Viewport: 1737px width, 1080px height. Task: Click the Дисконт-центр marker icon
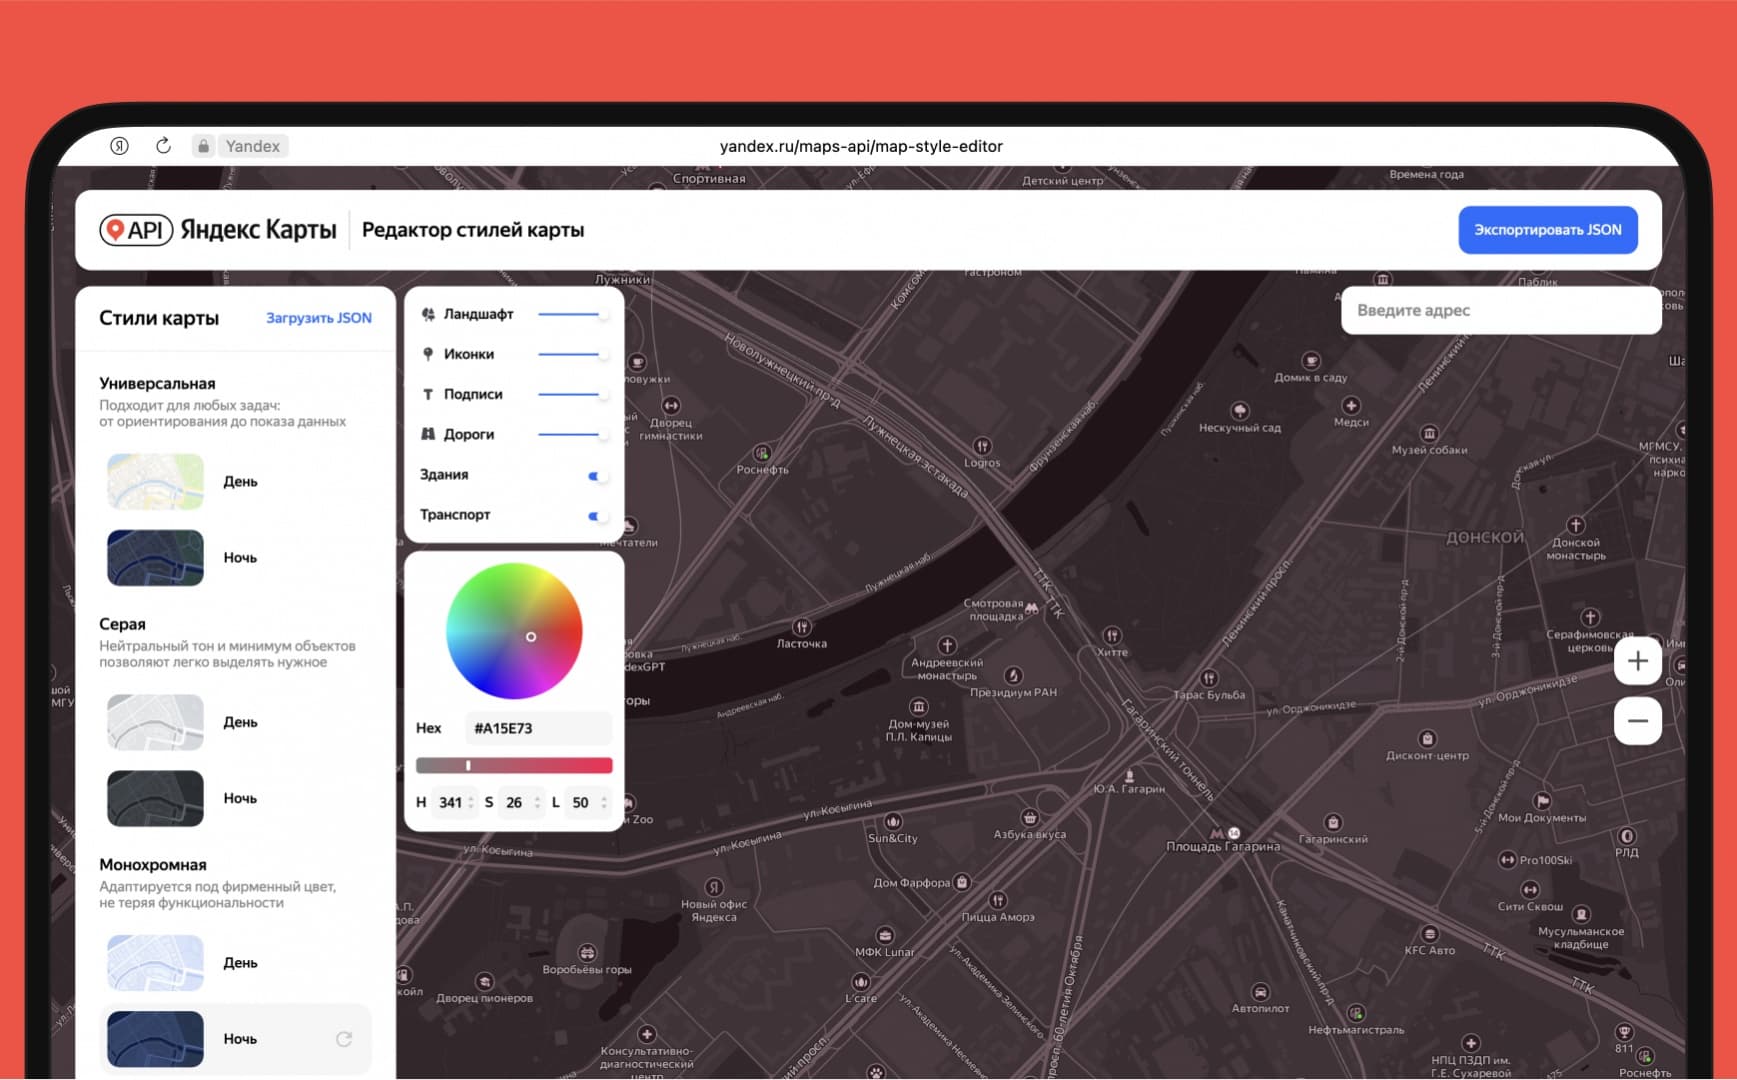1427,739
